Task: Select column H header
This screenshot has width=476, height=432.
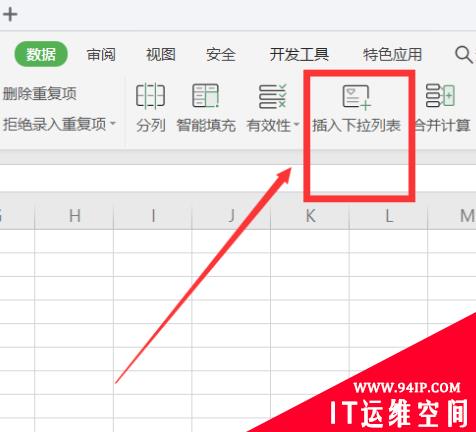Action: pos(74,216)
